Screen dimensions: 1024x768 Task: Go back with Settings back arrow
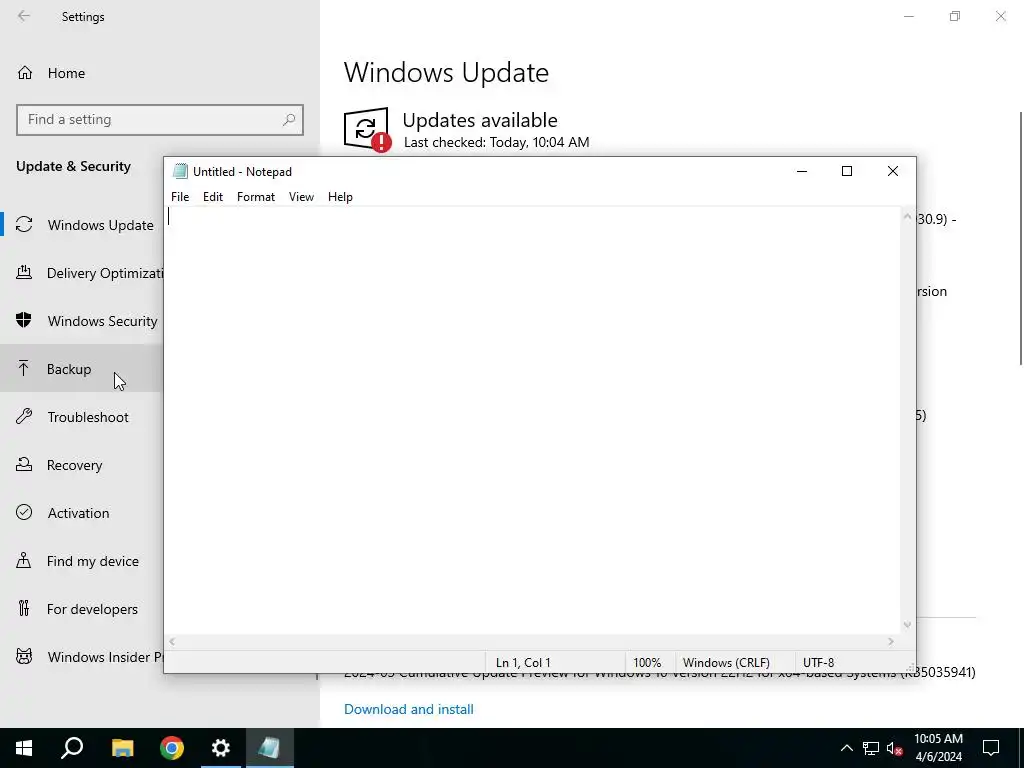click(24, 16)
